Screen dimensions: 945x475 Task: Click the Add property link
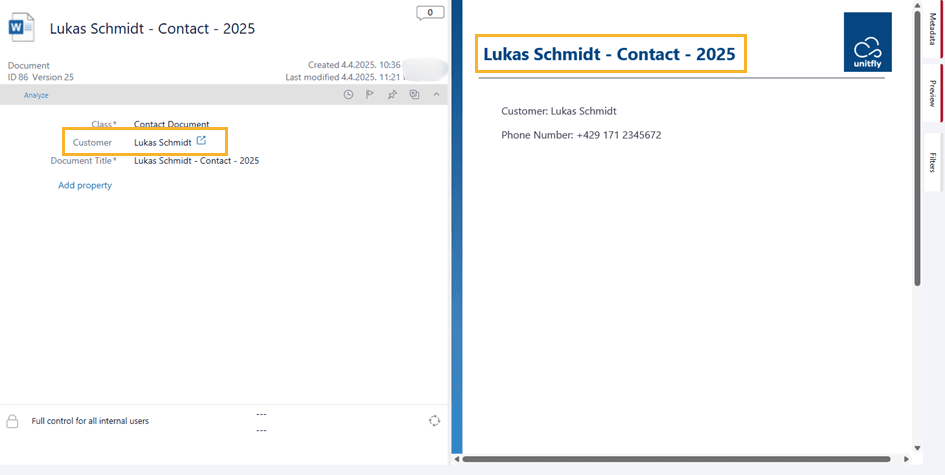pyautogui.click(x=85, y=185)
